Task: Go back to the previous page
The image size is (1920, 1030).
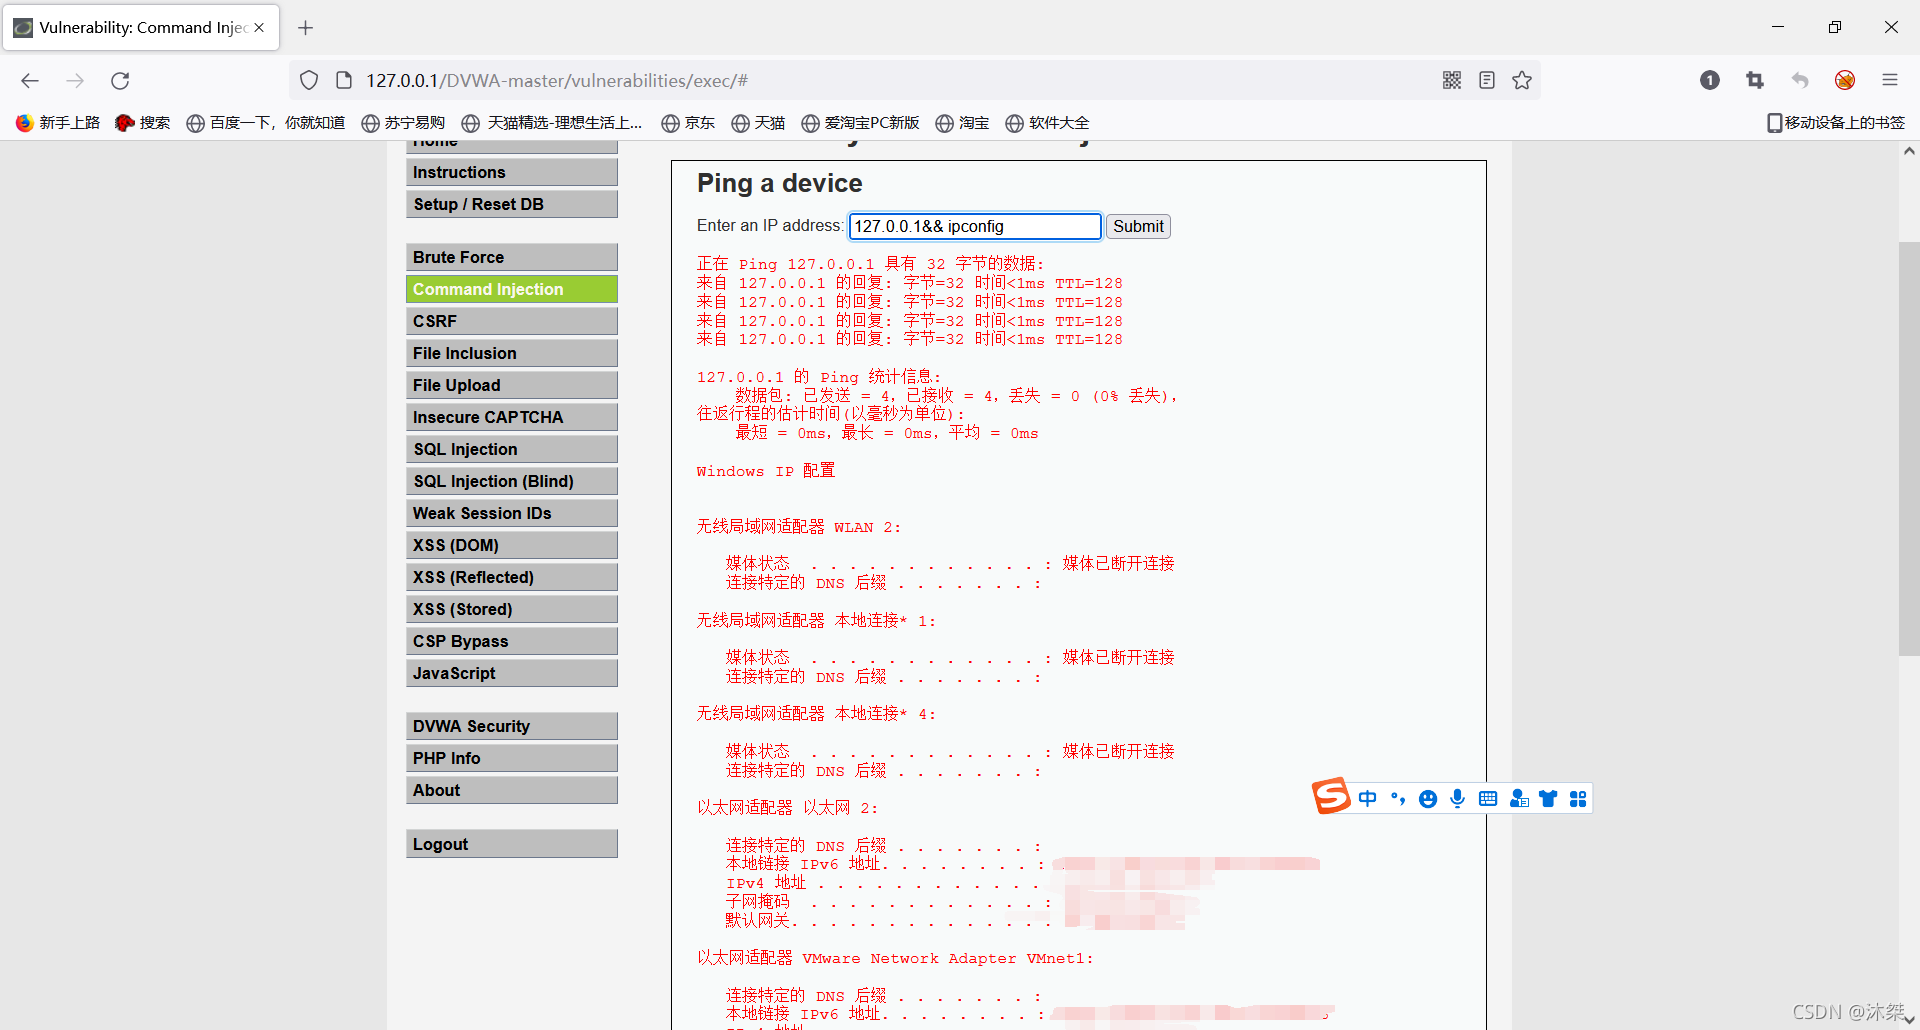Action: pyautogui.click(x=30, y=80)
